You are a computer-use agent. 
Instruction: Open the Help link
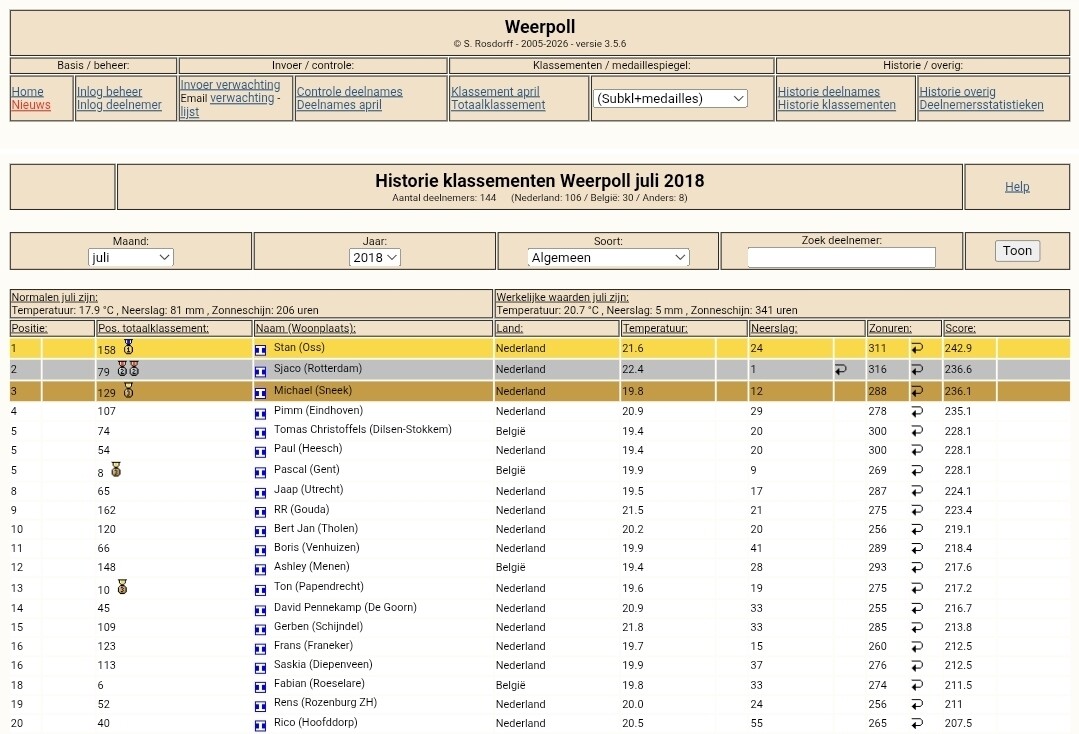click(x=1017, y=187)
